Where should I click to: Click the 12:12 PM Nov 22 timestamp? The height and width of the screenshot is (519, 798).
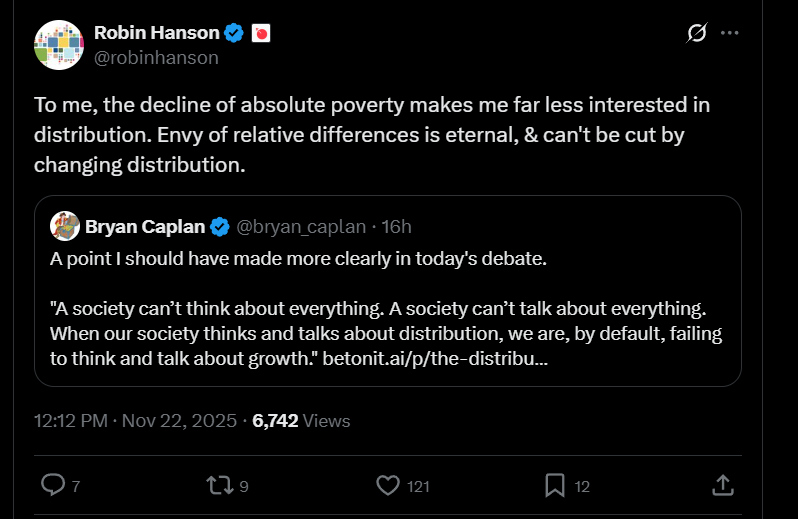pos(138,421)
